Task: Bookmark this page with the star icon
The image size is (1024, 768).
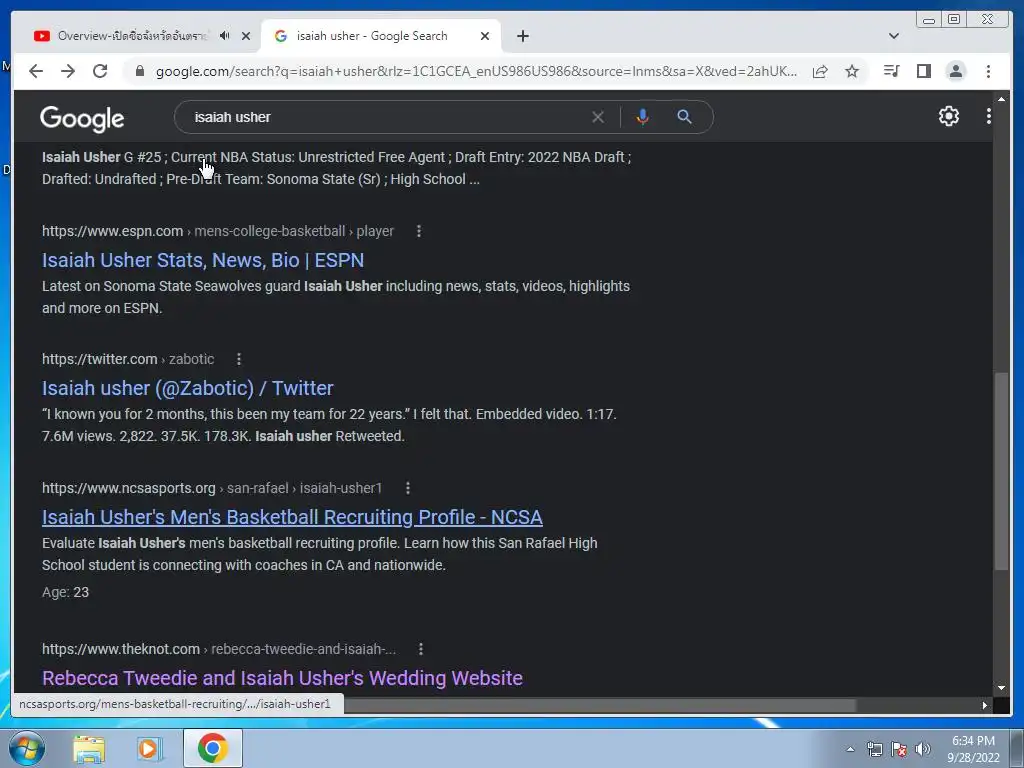Action: [852, 71]
